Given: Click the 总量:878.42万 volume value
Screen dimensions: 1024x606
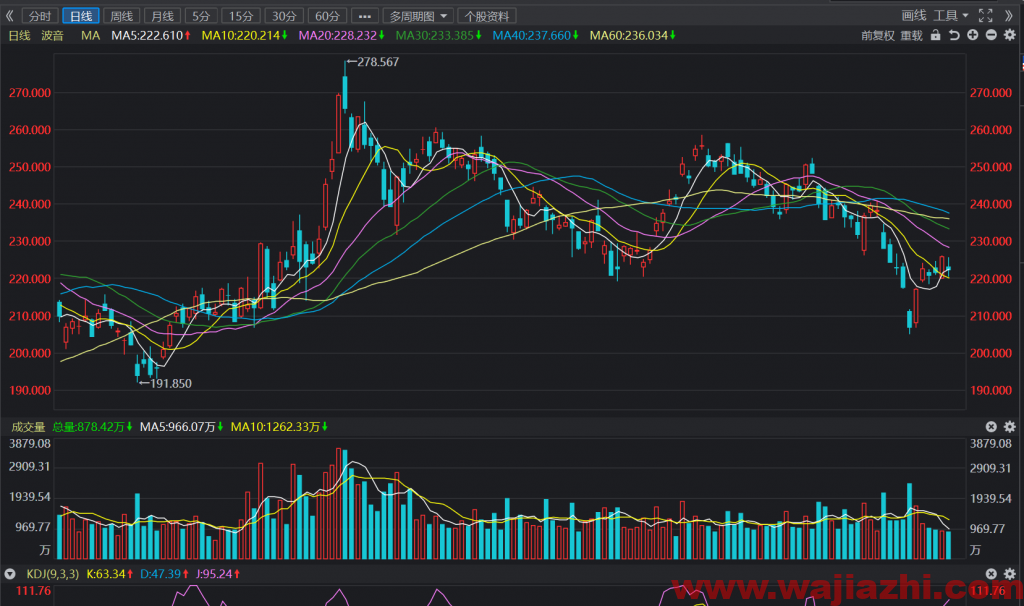Looking at the screenshot, I should (x=92, y=427).
